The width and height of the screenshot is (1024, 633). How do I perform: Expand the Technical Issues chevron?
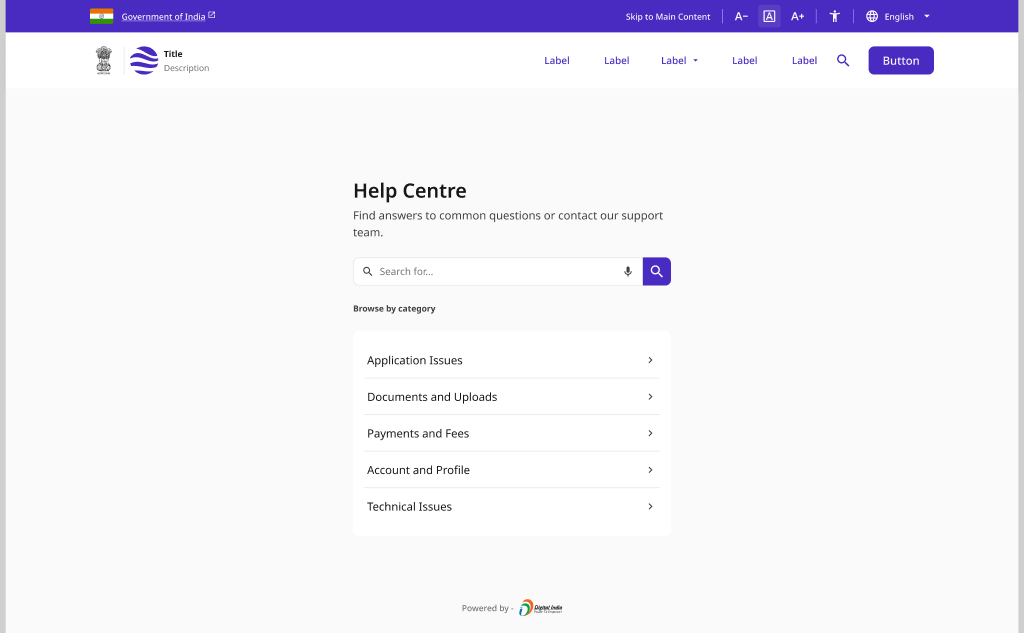(x=650, y=506)
